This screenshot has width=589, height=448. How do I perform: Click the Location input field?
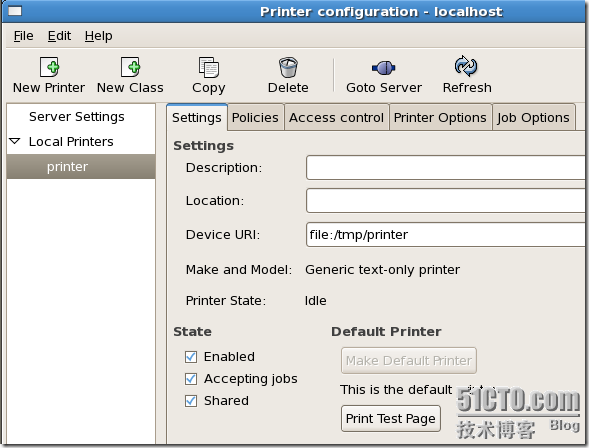pos(446,201)
